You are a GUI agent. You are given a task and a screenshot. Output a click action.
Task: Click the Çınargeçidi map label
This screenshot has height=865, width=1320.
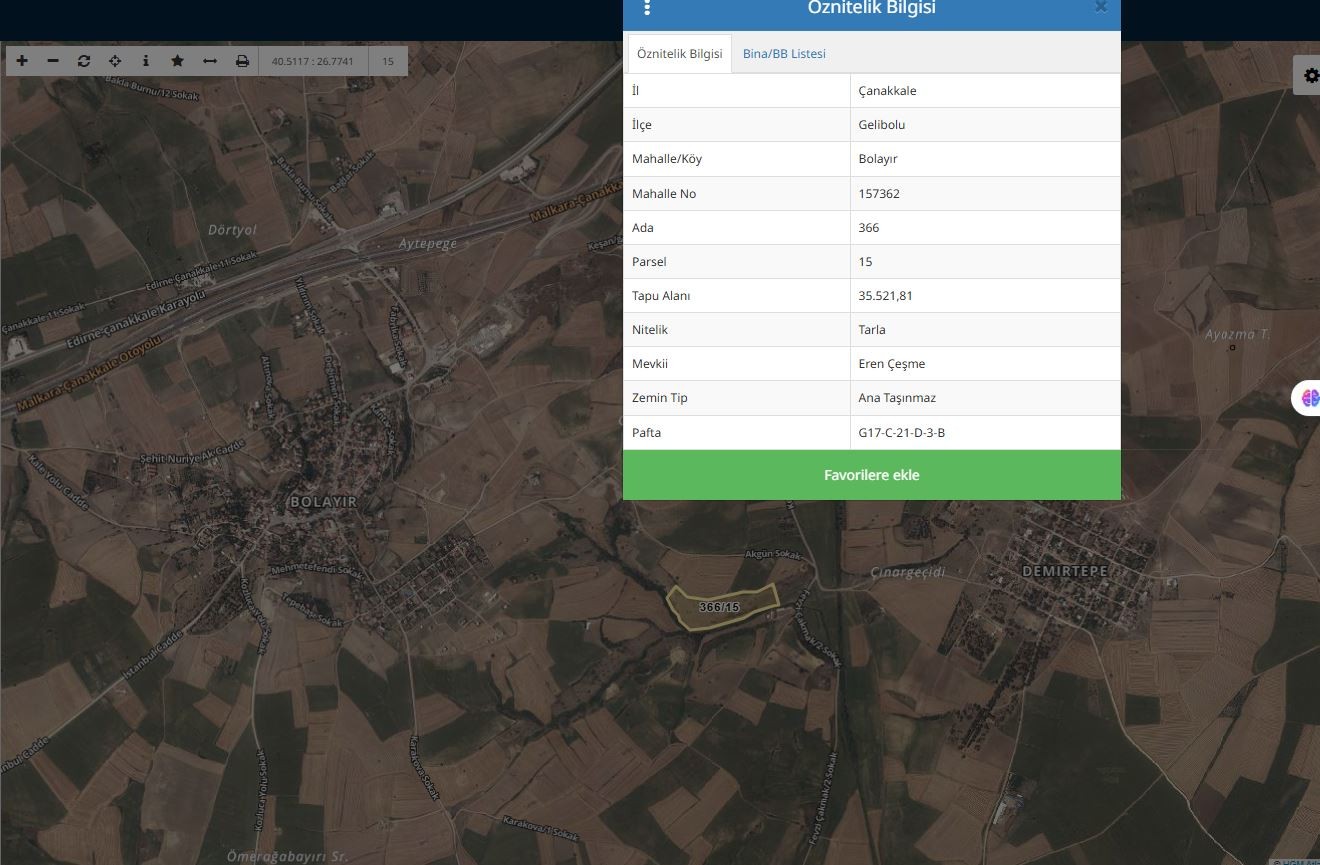click(907, 572)
